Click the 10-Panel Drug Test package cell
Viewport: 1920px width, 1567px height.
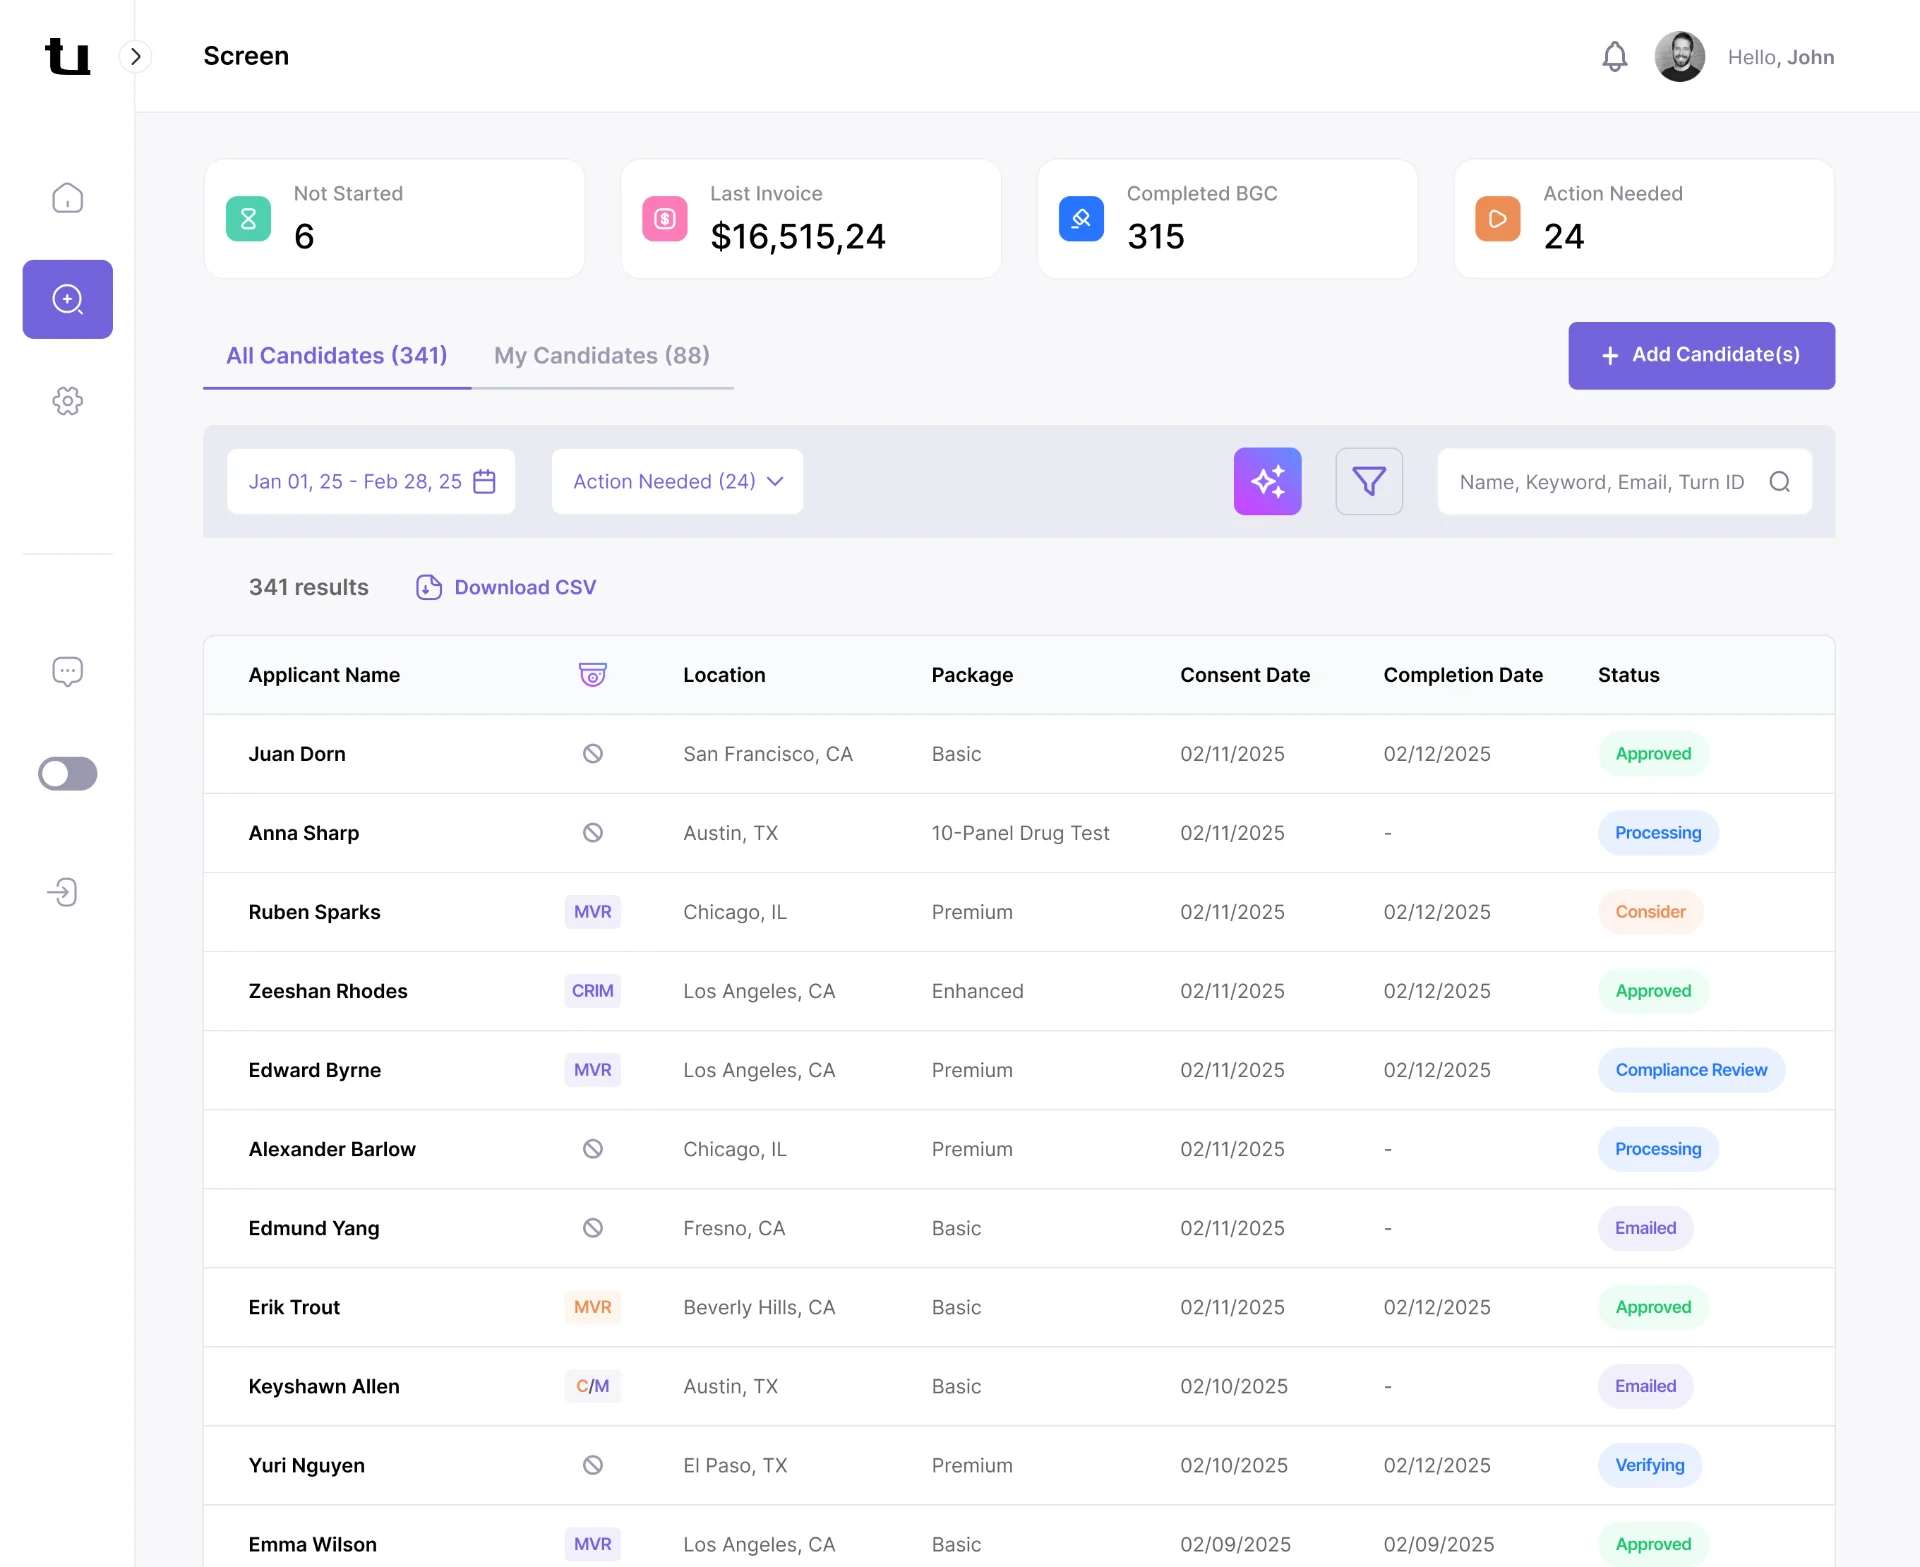click(1020, 832)
